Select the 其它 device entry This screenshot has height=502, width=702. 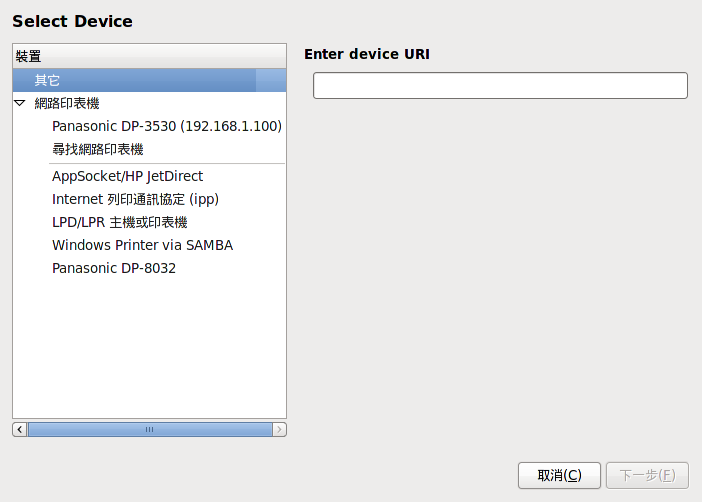tap(150, 80)
